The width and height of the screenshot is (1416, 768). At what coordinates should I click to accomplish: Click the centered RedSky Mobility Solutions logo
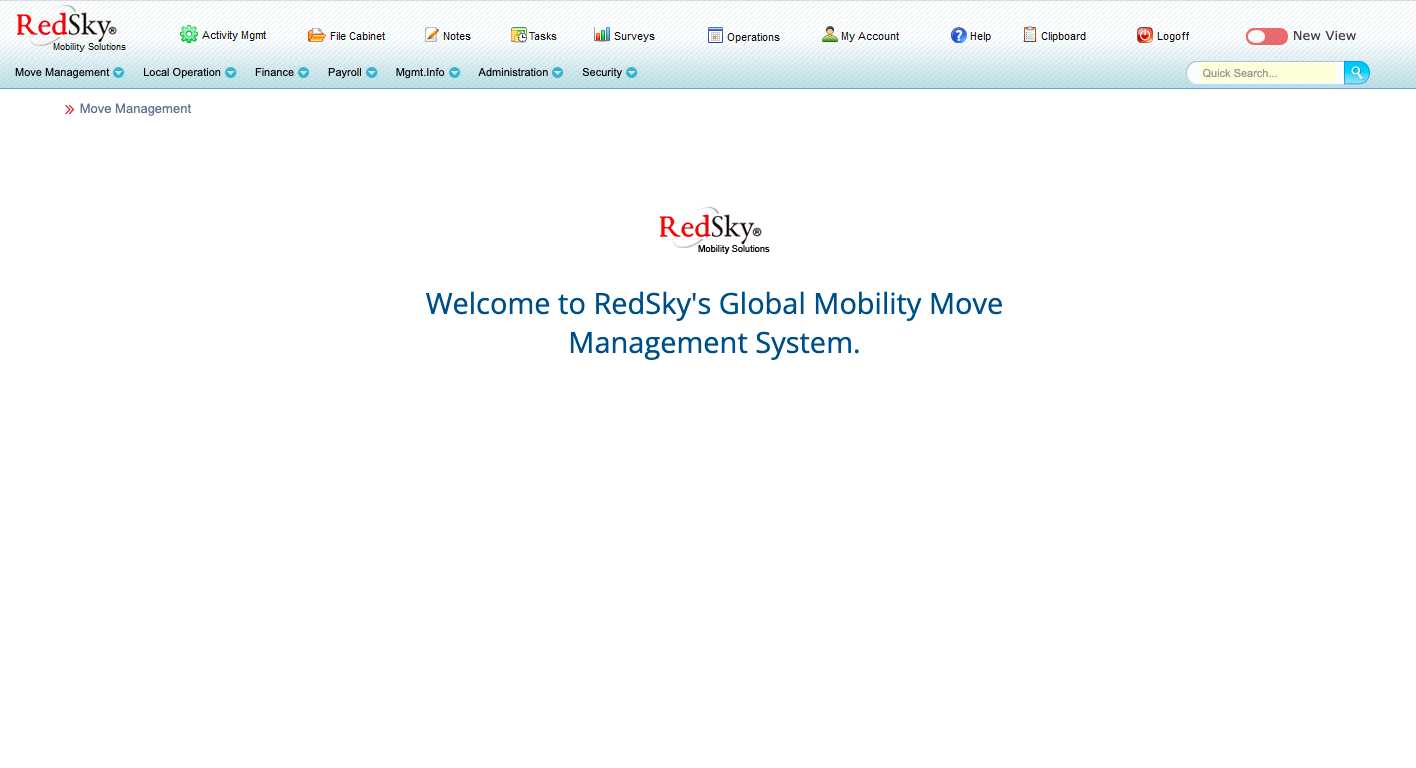tap(714, 231)
